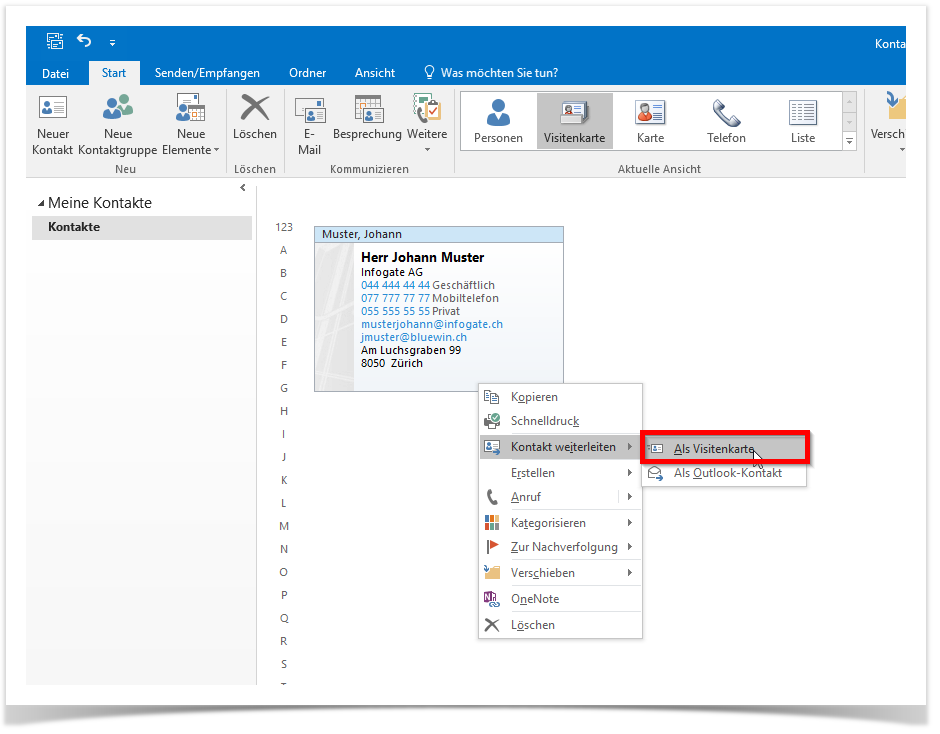Send E-Mail to the contact
Viewport: 940px width, 734px height.
pyautogui.click(x=309, y=125)
